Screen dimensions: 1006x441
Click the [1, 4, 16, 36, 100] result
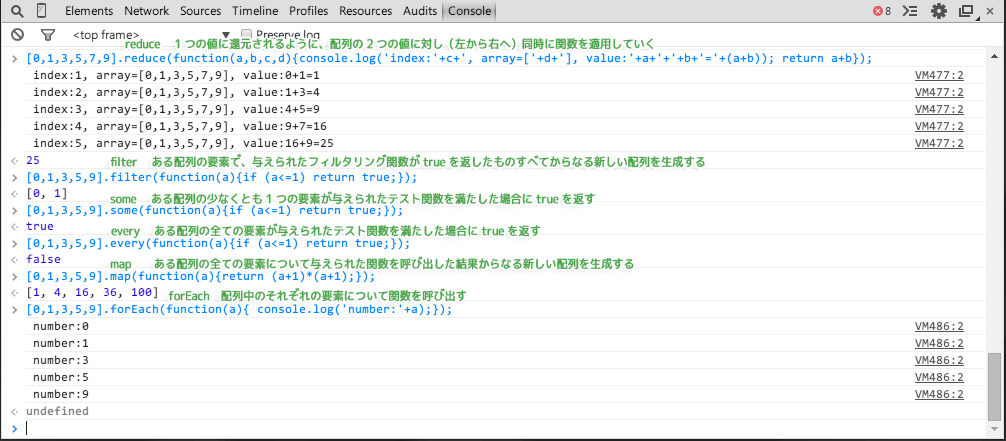coord(92,293)
